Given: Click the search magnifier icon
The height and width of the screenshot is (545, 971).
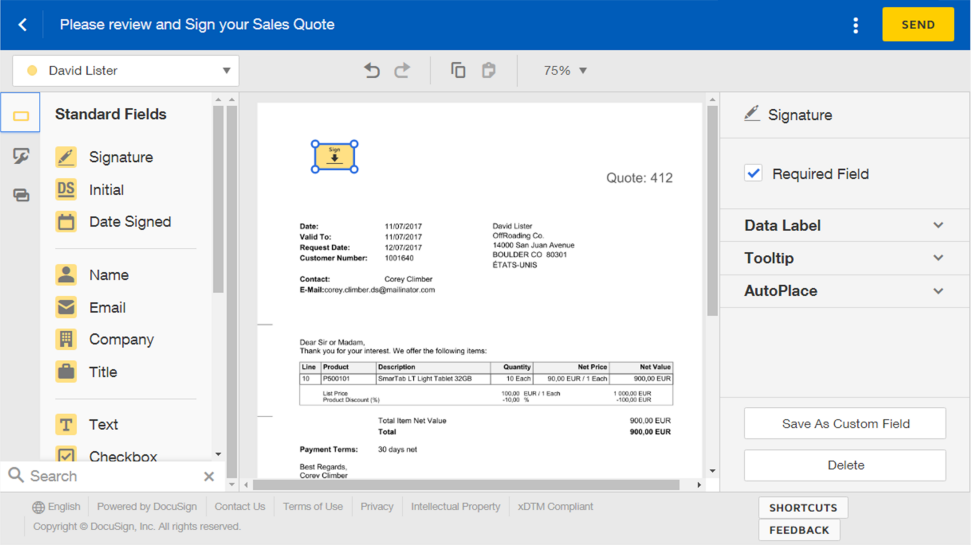Looking at the screenshot, I should [15, 476].
